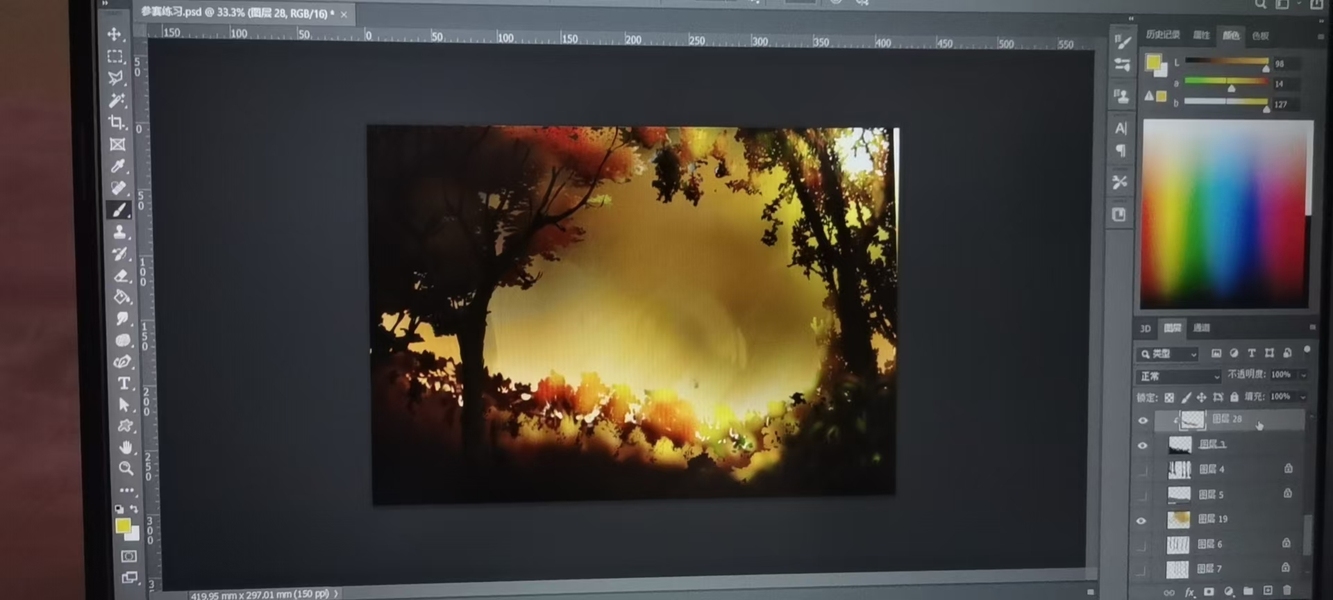Open the 类型 layer filter dropdown
Screen dimensions: 1333x600
tap(1167, 354)
